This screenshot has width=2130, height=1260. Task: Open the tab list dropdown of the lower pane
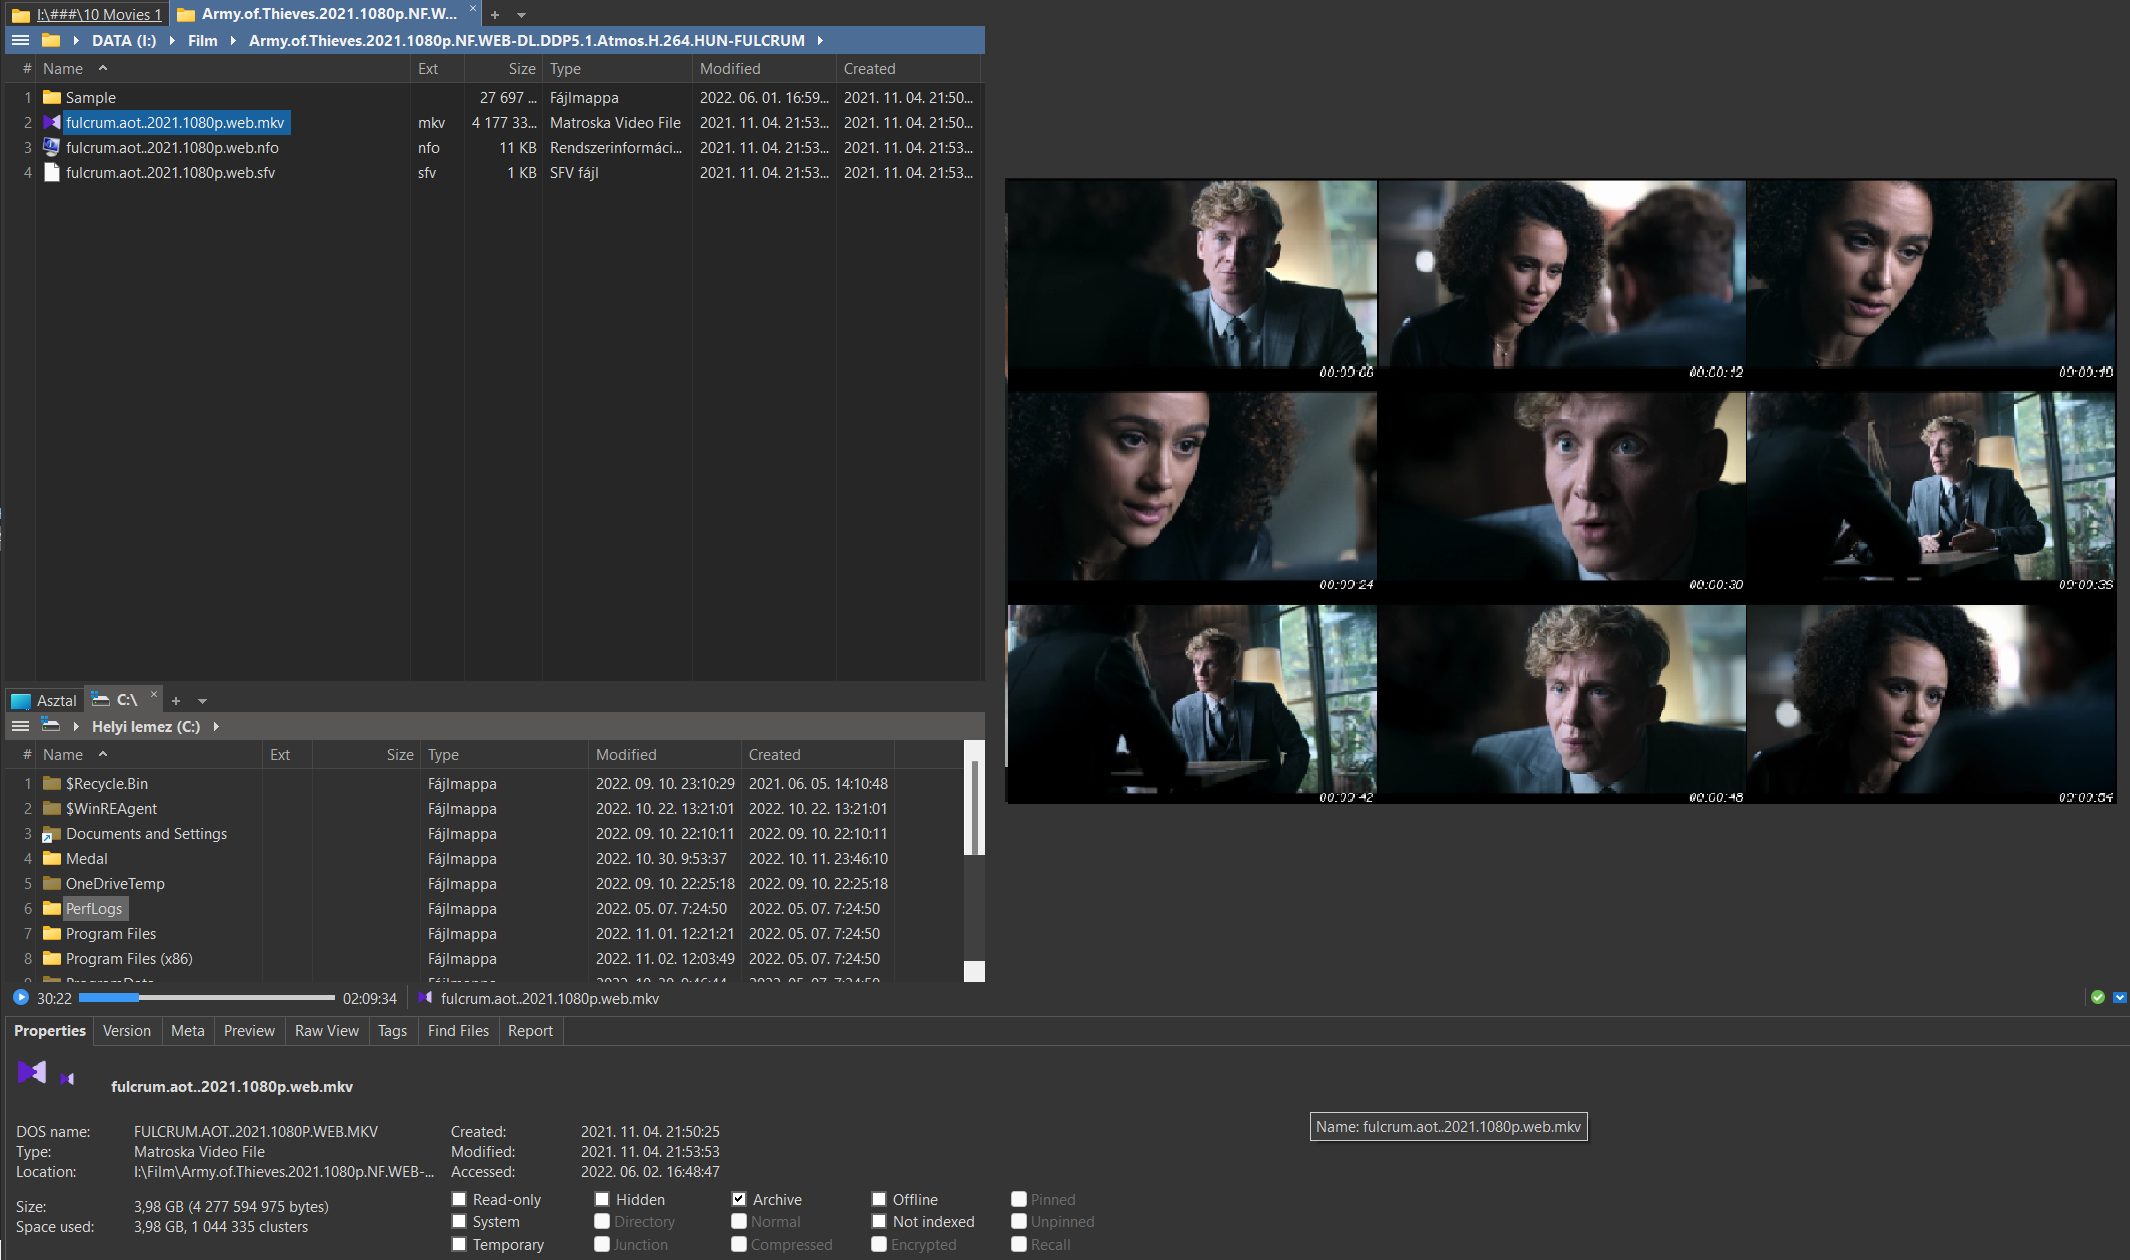tap(202, 701)
